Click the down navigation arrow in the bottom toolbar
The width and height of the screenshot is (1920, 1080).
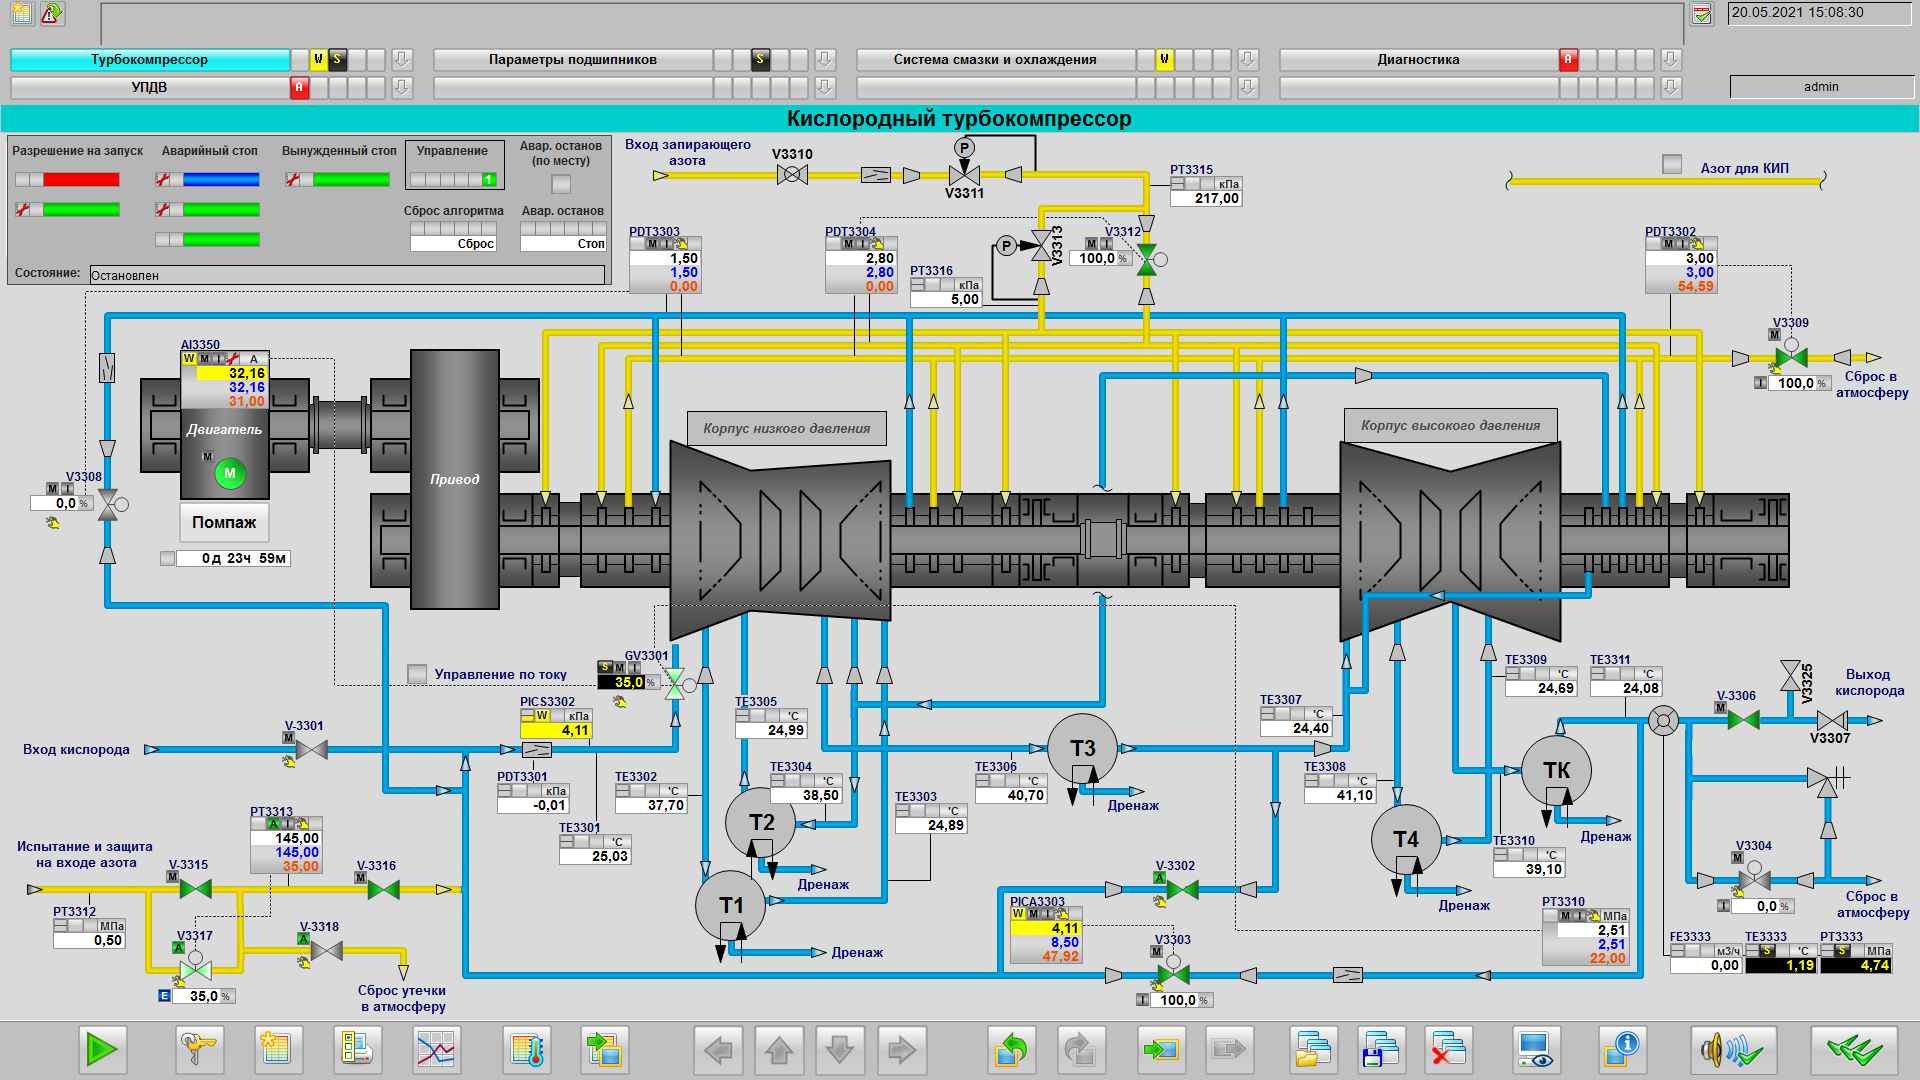840,1050
